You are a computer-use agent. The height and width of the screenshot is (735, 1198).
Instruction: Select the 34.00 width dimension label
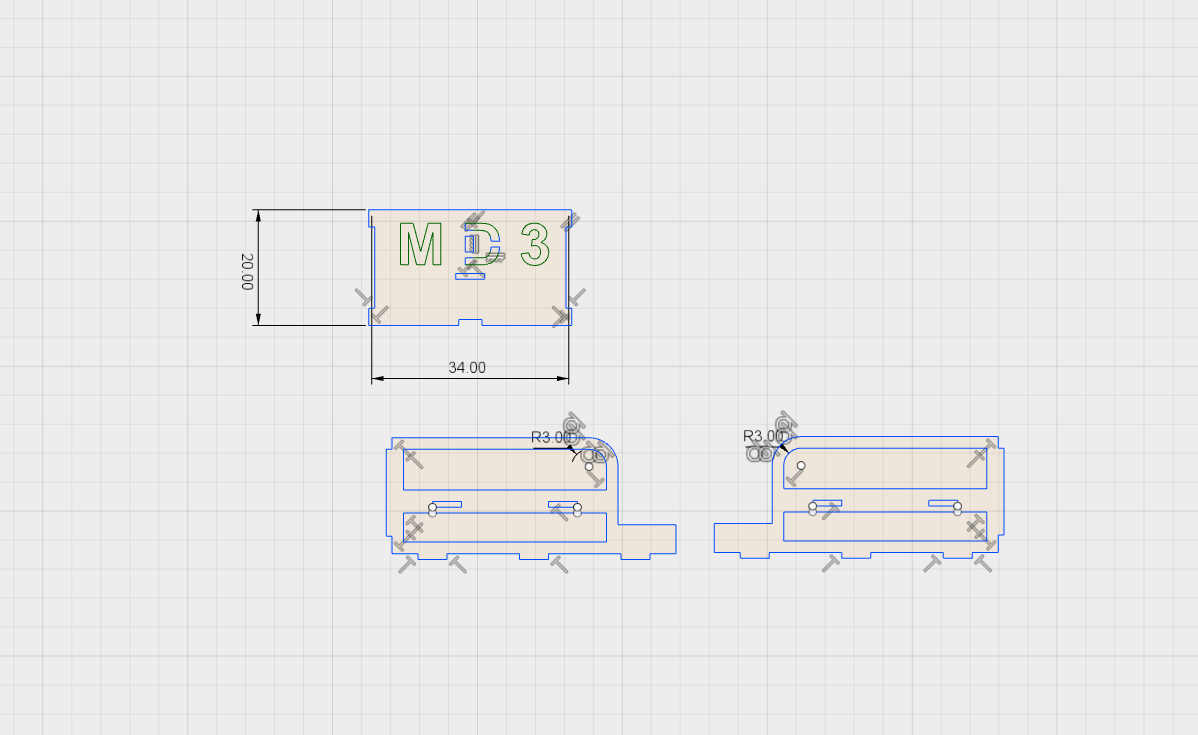click(466, 367)
